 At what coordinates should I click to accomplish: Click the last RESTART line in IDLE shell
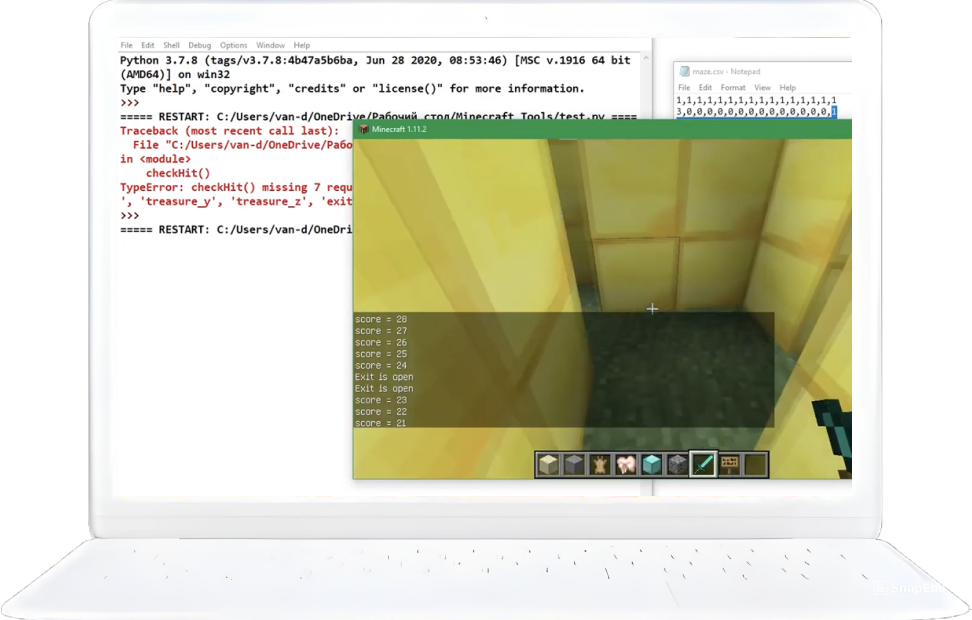click(x=236, y=229)
